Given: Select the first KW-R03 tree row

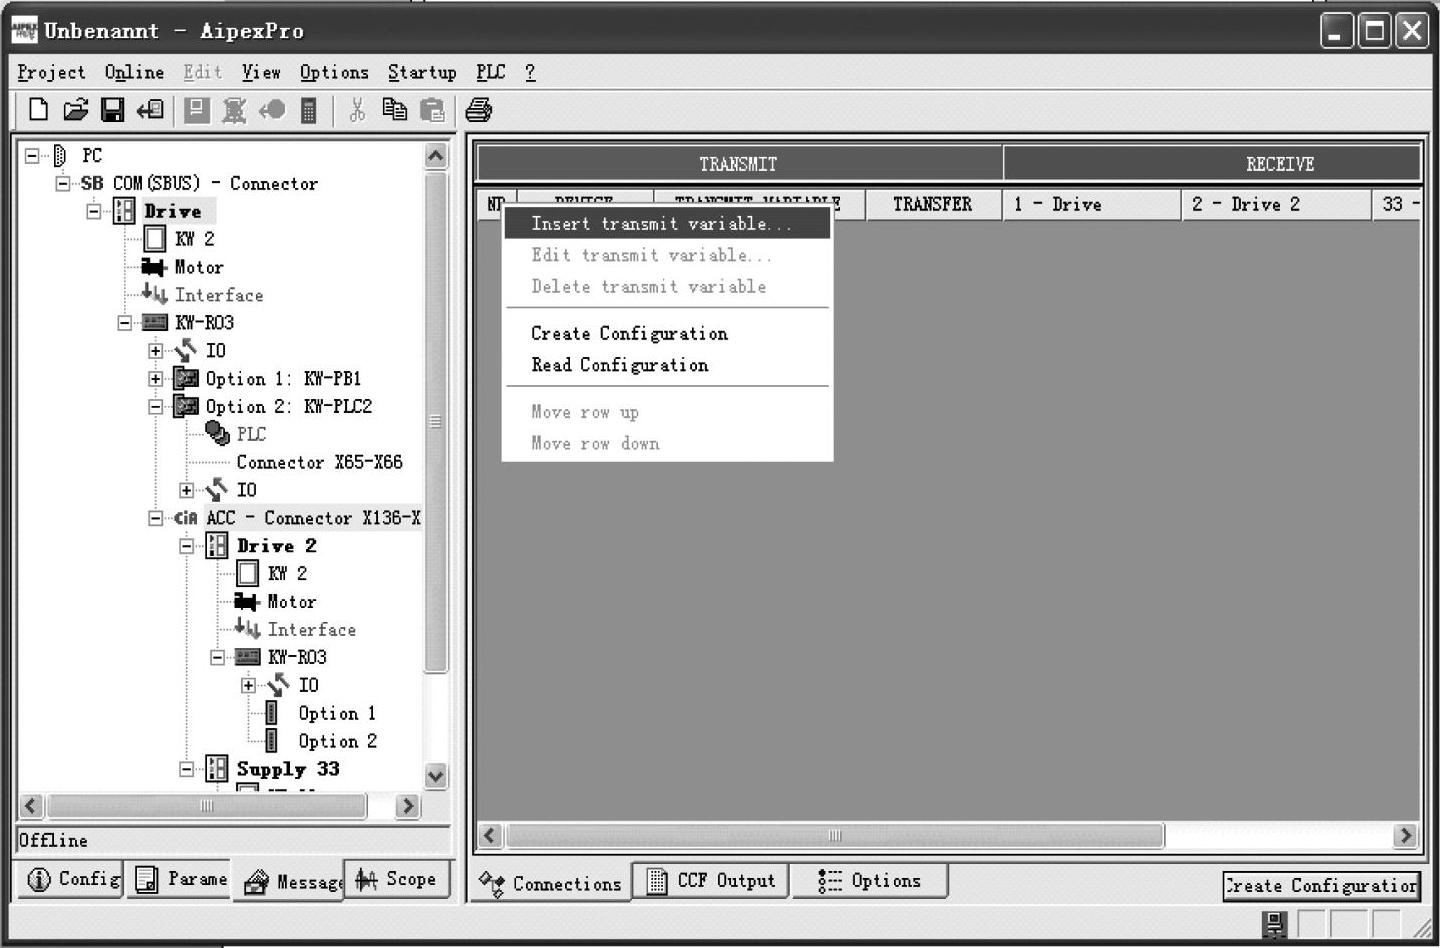Looking at the screenshot, I should coord(204,322).
